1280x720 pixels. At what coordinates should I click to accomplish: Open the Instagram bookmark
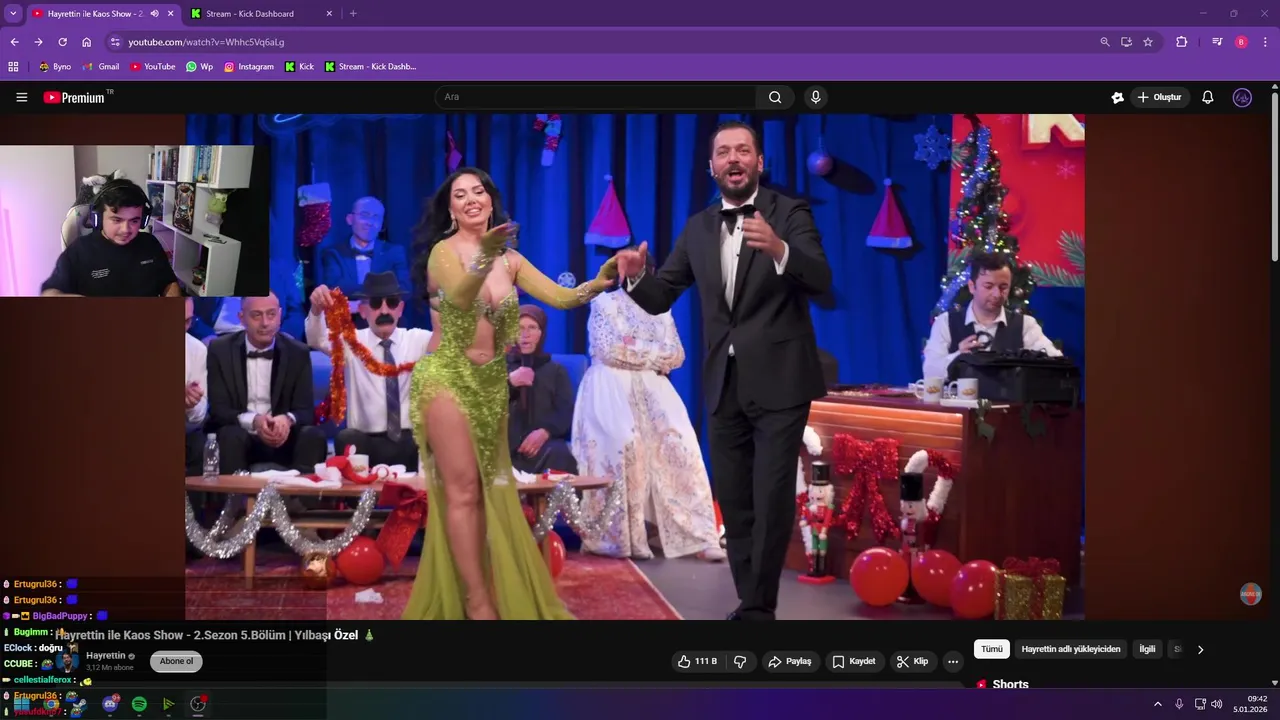[249, 67]
